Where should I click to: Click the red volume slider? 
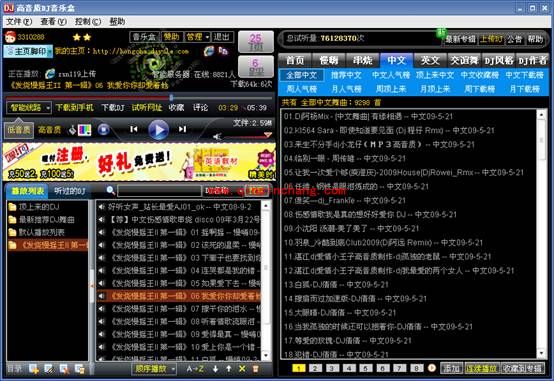click(x=248, y=136)
